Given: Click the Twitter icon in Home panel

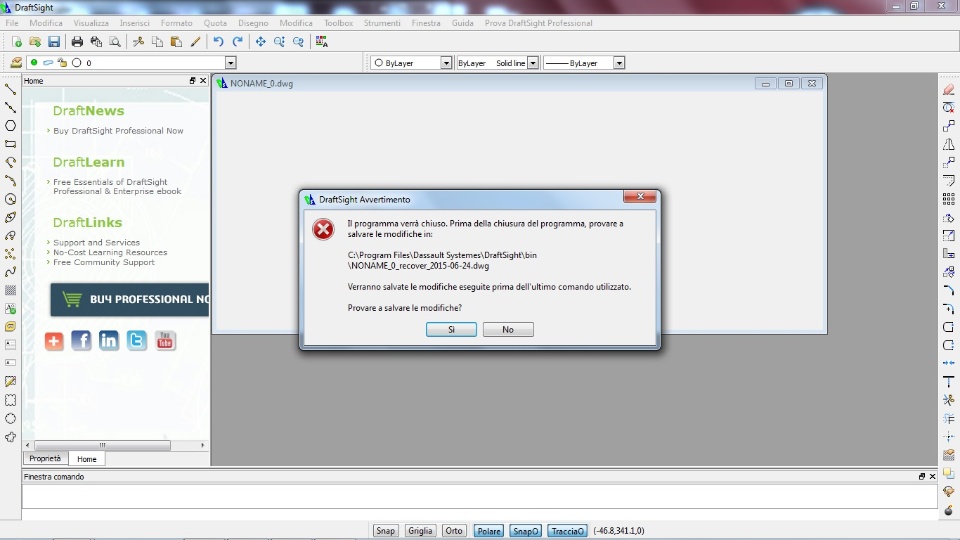Looking at the screenshot, I should pos(137,340).
